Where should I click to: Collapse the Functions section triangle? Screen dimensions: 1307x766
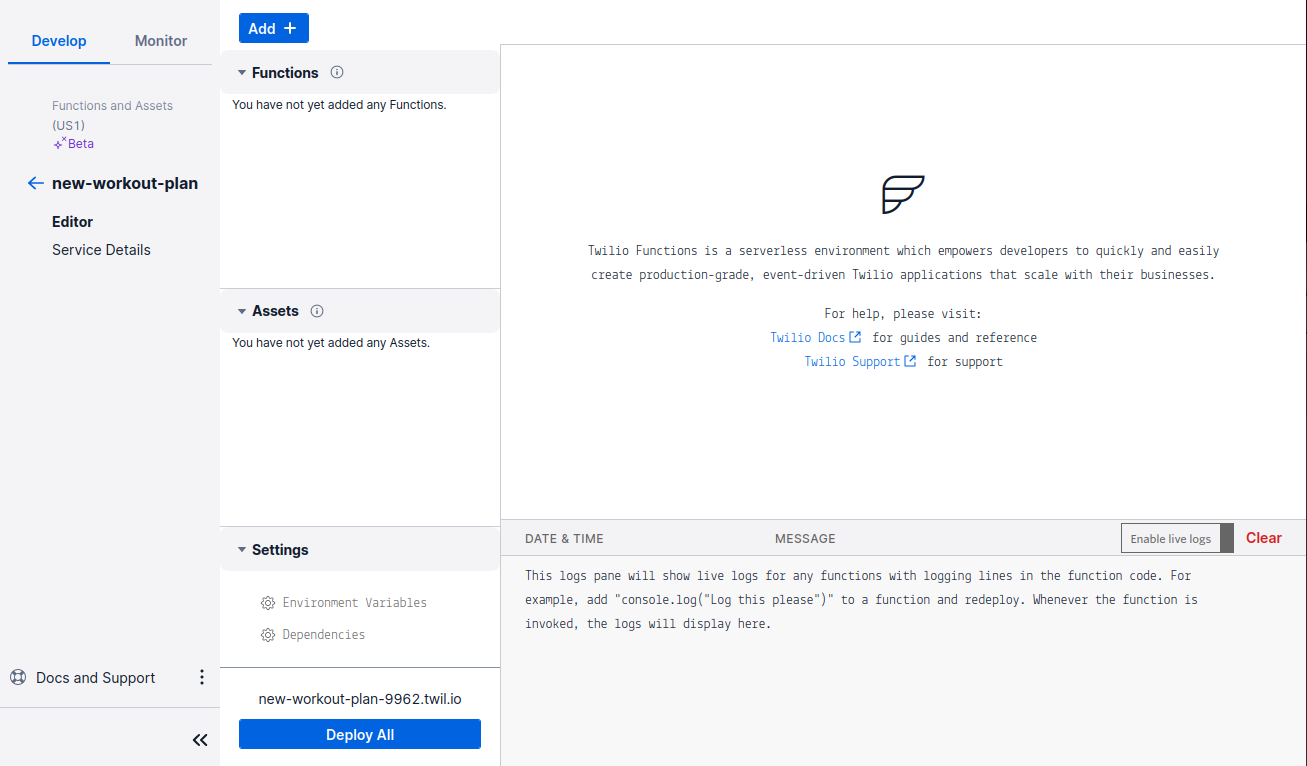[242, 73]
